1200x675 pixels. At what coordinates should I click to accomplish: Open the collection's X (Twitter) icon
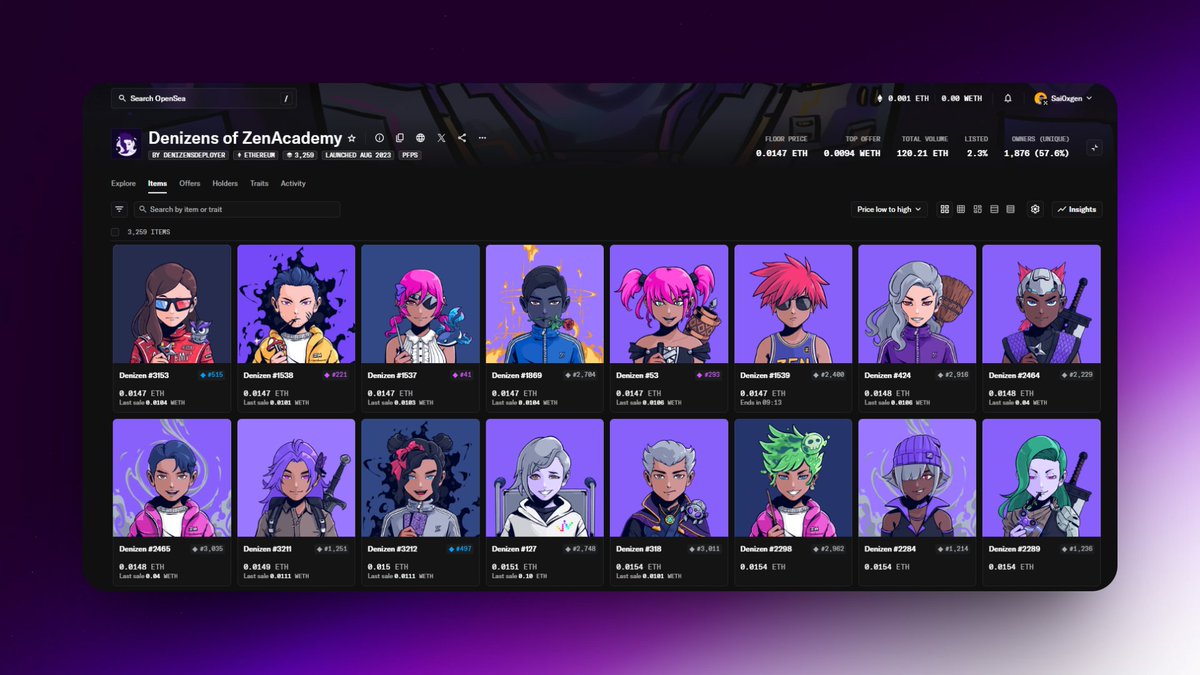click(441, 138)
